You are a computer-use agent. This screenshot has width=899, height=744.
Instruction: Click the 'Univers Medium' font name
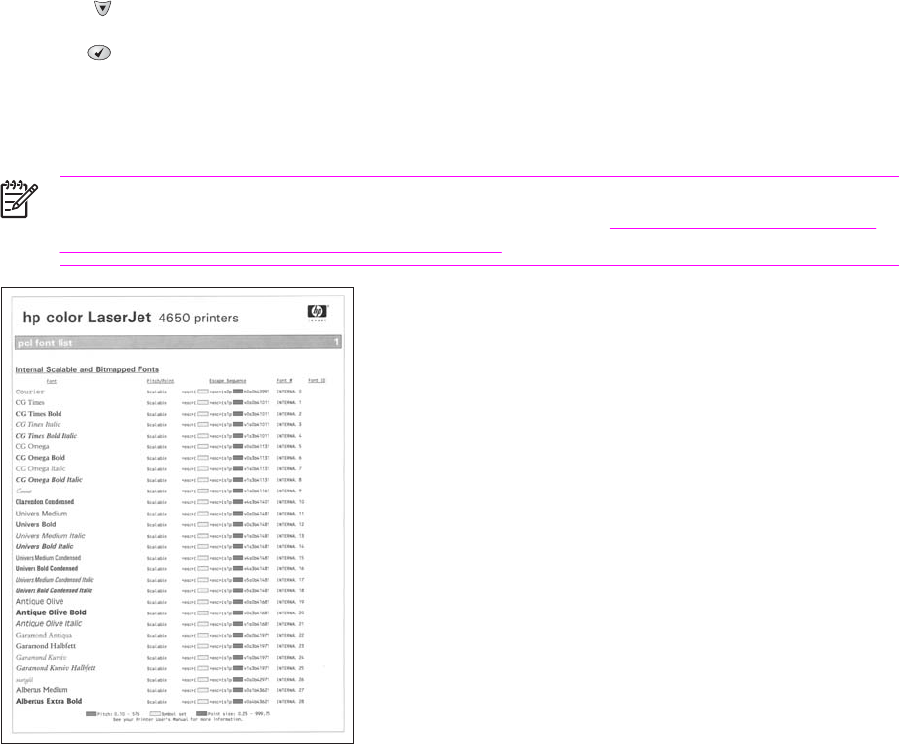(41, 514)
